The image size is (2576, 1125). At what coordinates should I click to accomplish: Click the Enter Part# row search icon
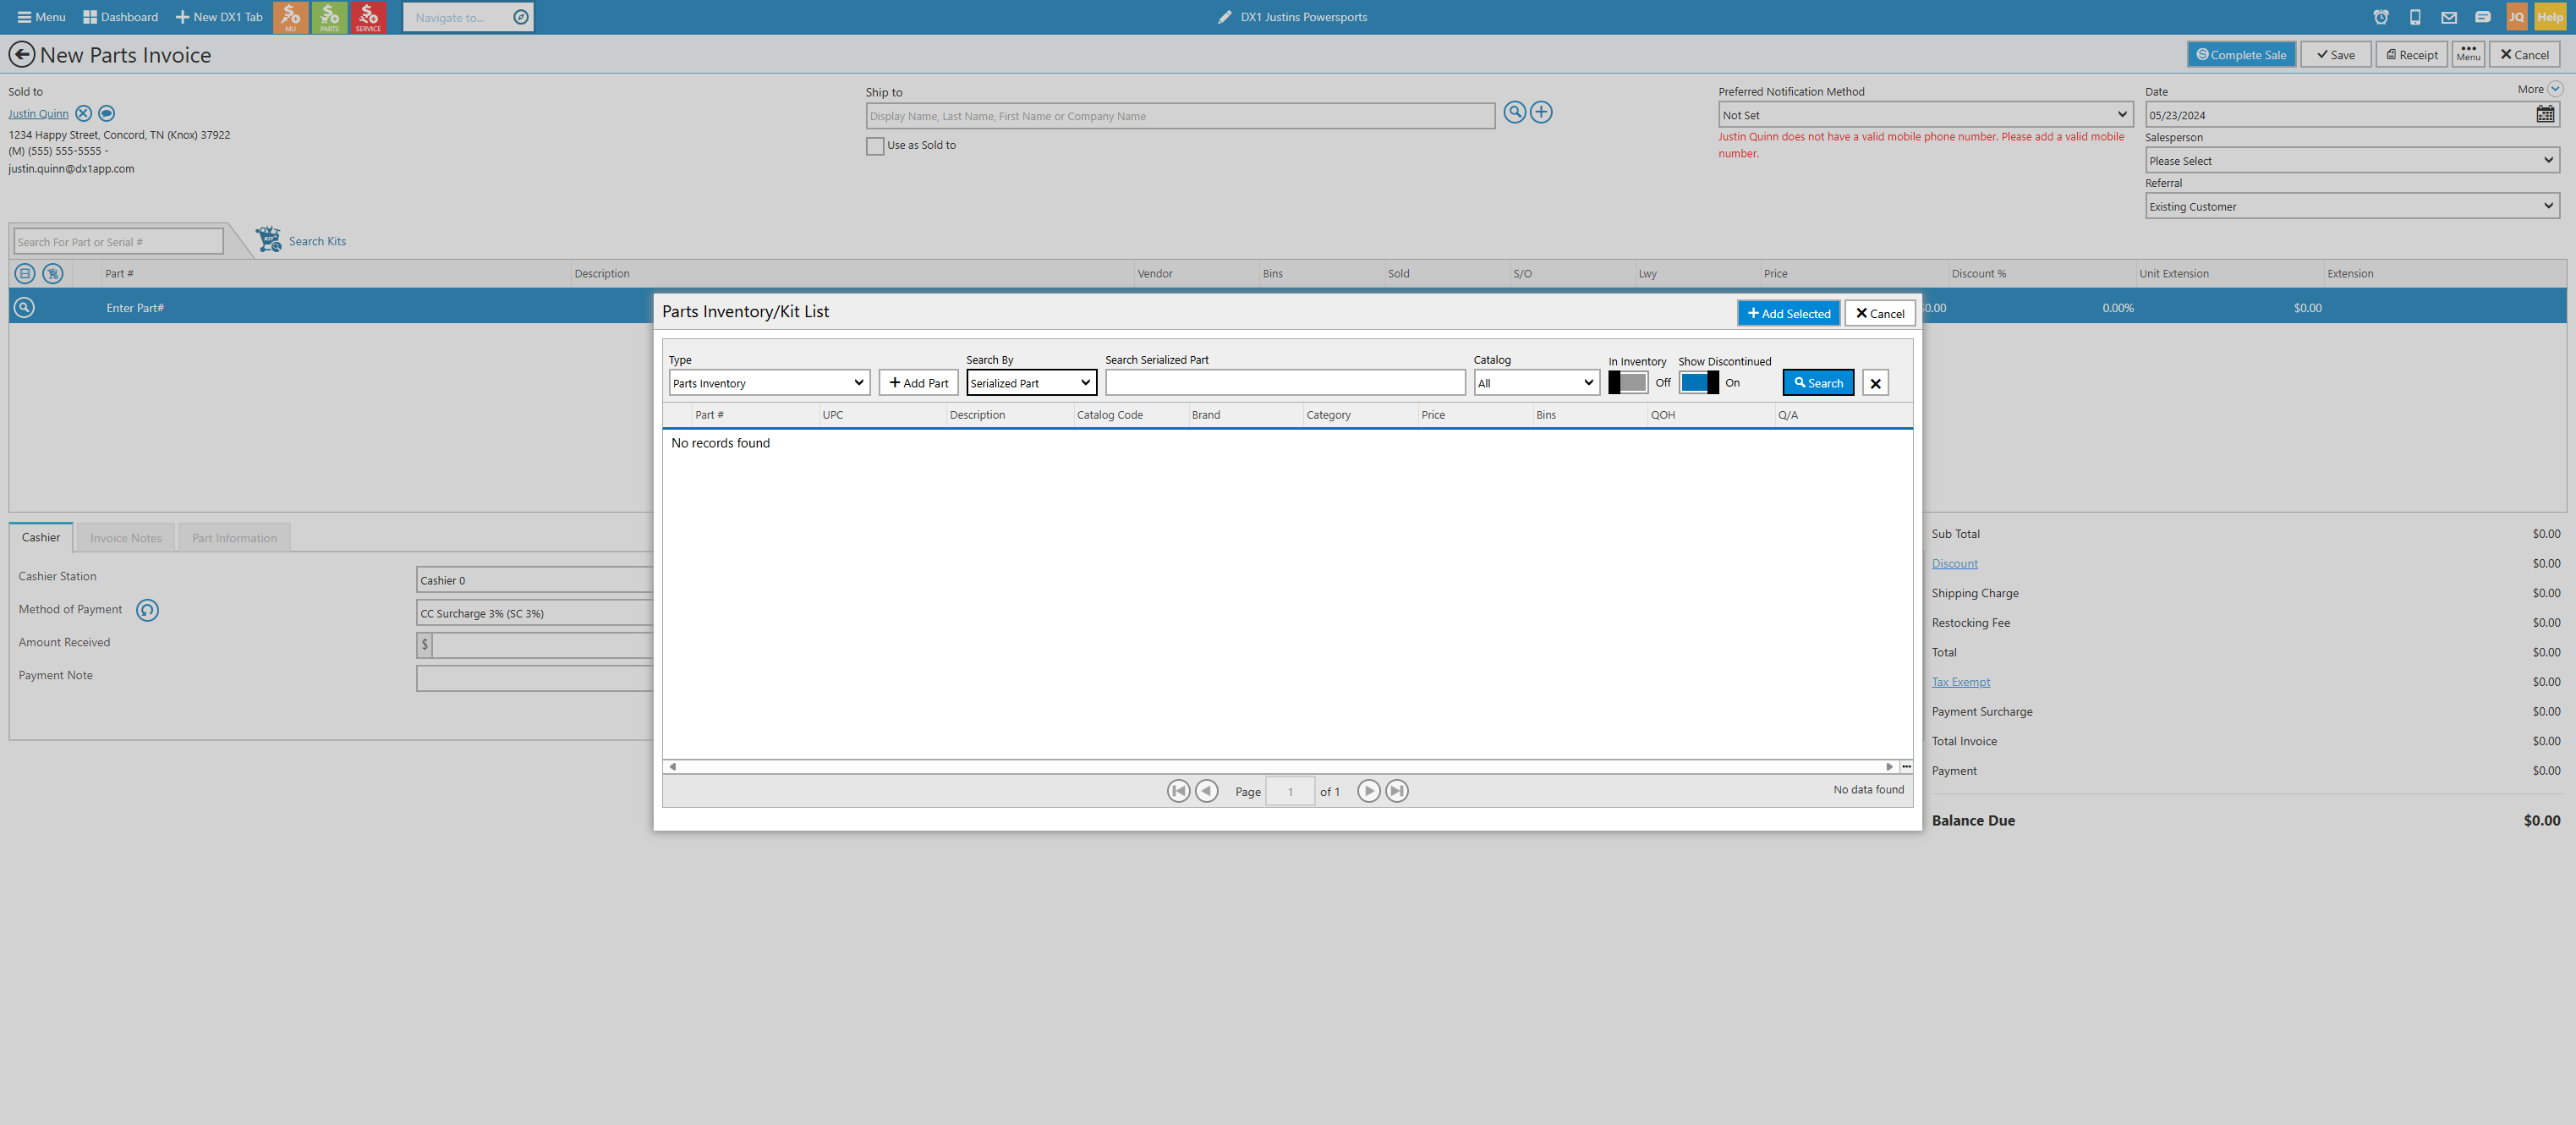(x=24, y=308)
